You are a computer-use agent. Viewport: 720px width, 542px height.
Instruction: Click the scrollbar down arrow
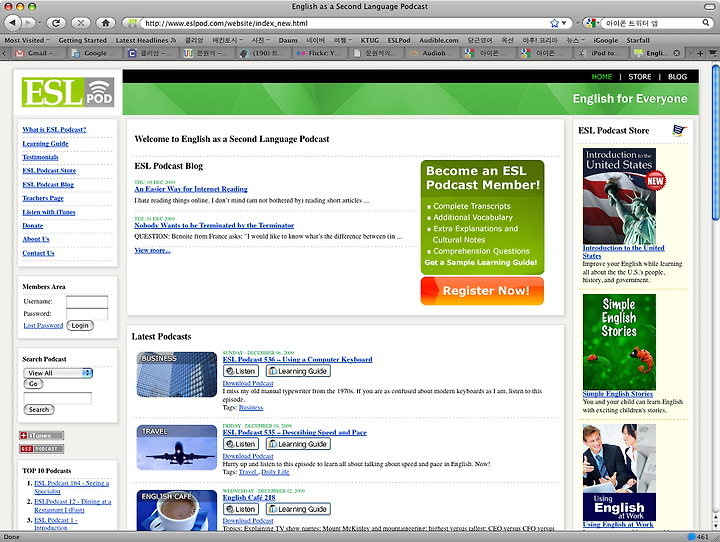[x=715, y=525]
